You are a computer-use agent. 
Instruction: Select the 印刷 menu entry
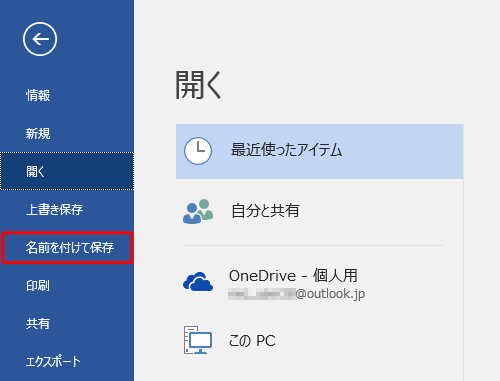(x=38, y=286)
